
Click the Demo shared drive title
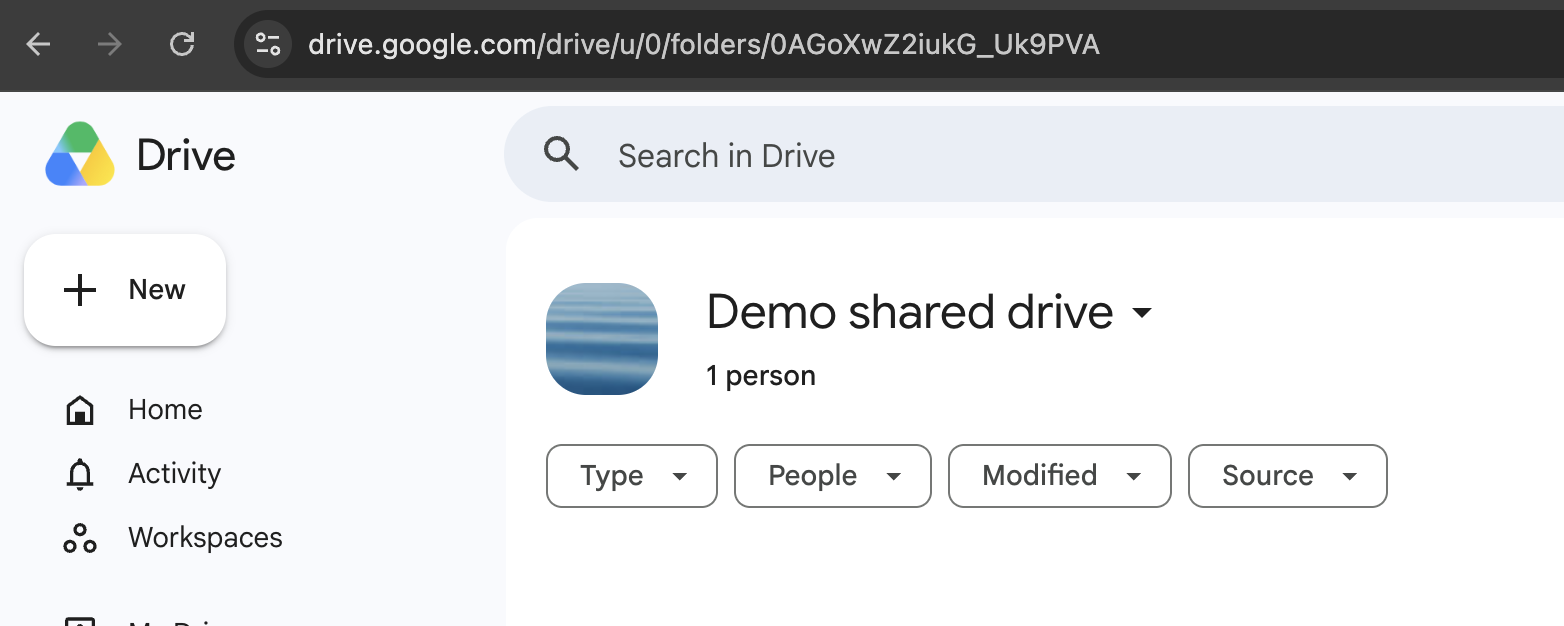click(x=910, y=312)
